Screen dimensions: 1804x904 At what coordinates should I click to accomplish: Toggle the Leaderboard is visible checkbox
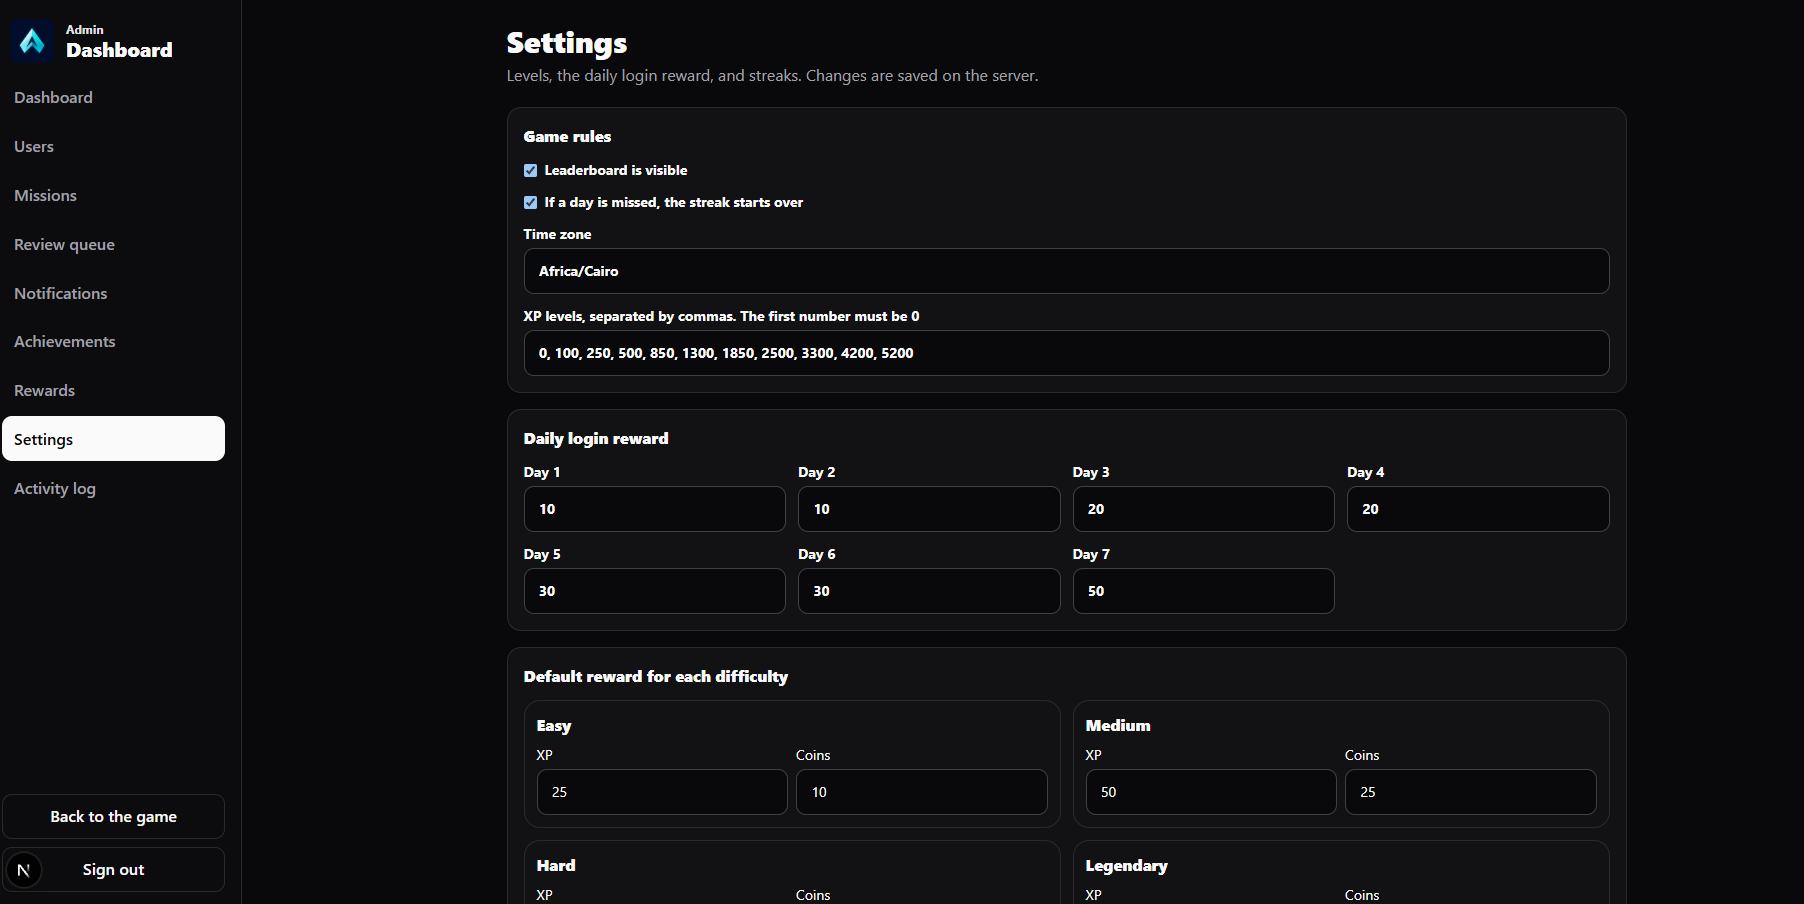[x=530, y=171]
